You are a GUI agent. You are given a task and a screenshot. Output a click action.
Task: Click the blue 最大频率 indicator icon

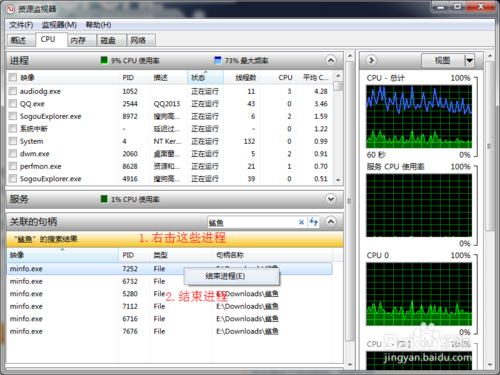(218, 60)
